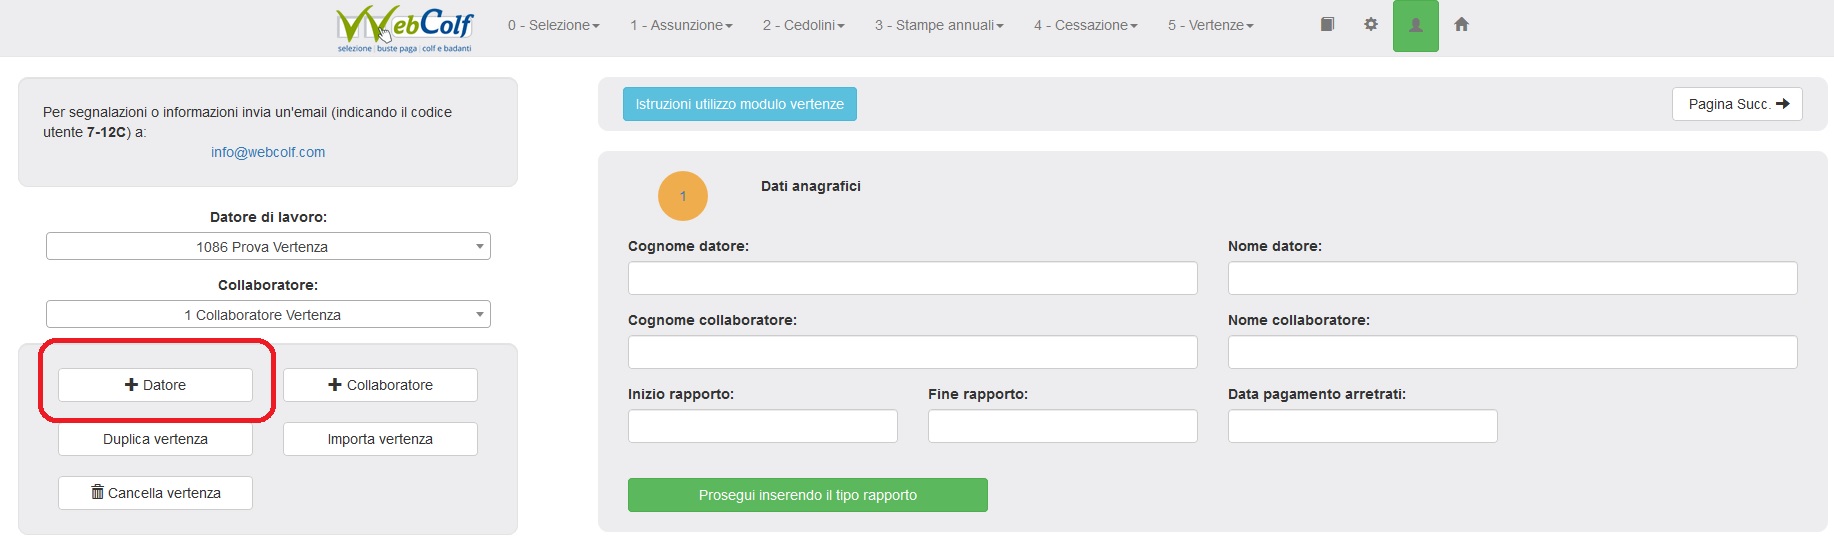The image size is (1834, 553).
Task: Go to next page with Pagina Succ.
Action: (1737, 104)
